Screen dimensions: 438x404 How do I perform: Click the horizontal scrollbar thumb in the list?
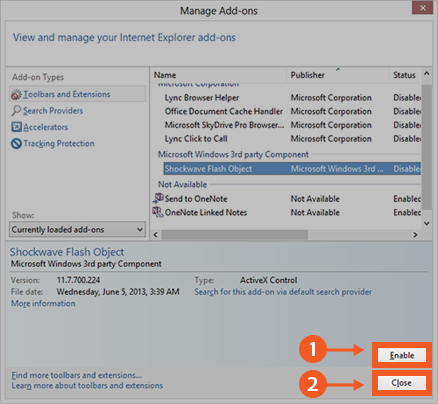(x=234, y=235)
